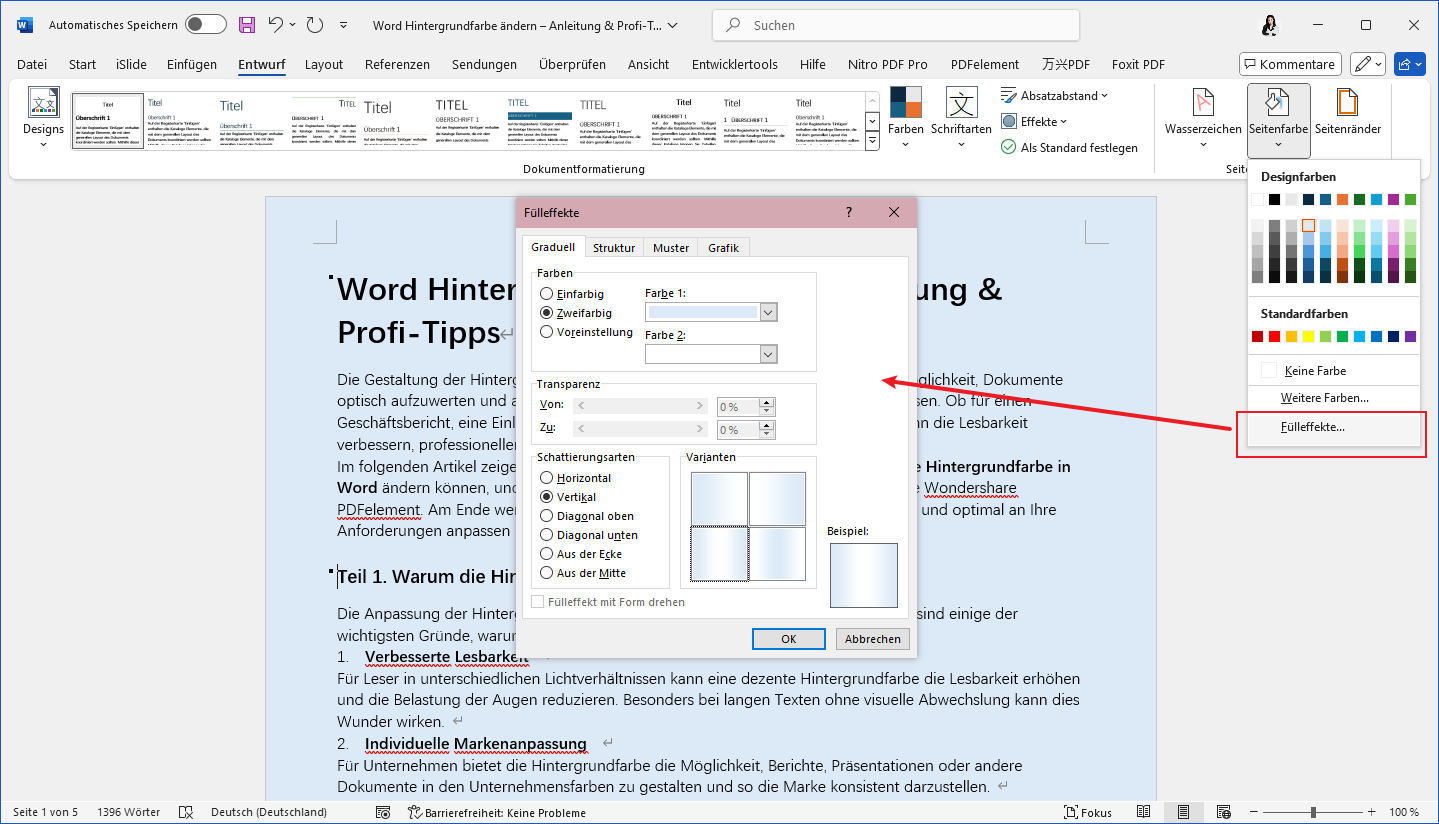The height and width of the screenshot is (824, 1439).
Task: Choose Weitere Farben... menu entry
Action: pos(1334,398)
